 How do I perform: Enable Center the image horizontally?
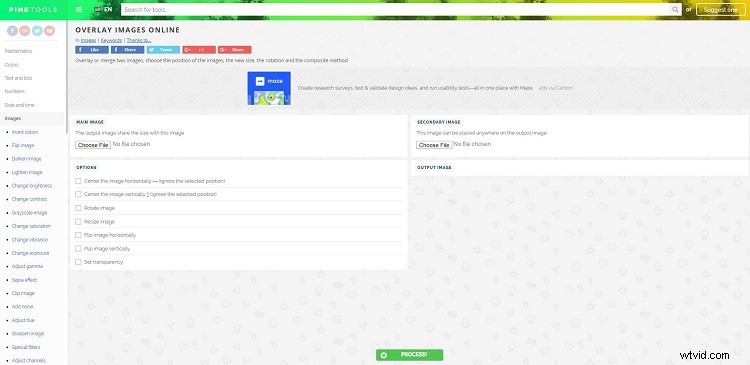[78, 181]
